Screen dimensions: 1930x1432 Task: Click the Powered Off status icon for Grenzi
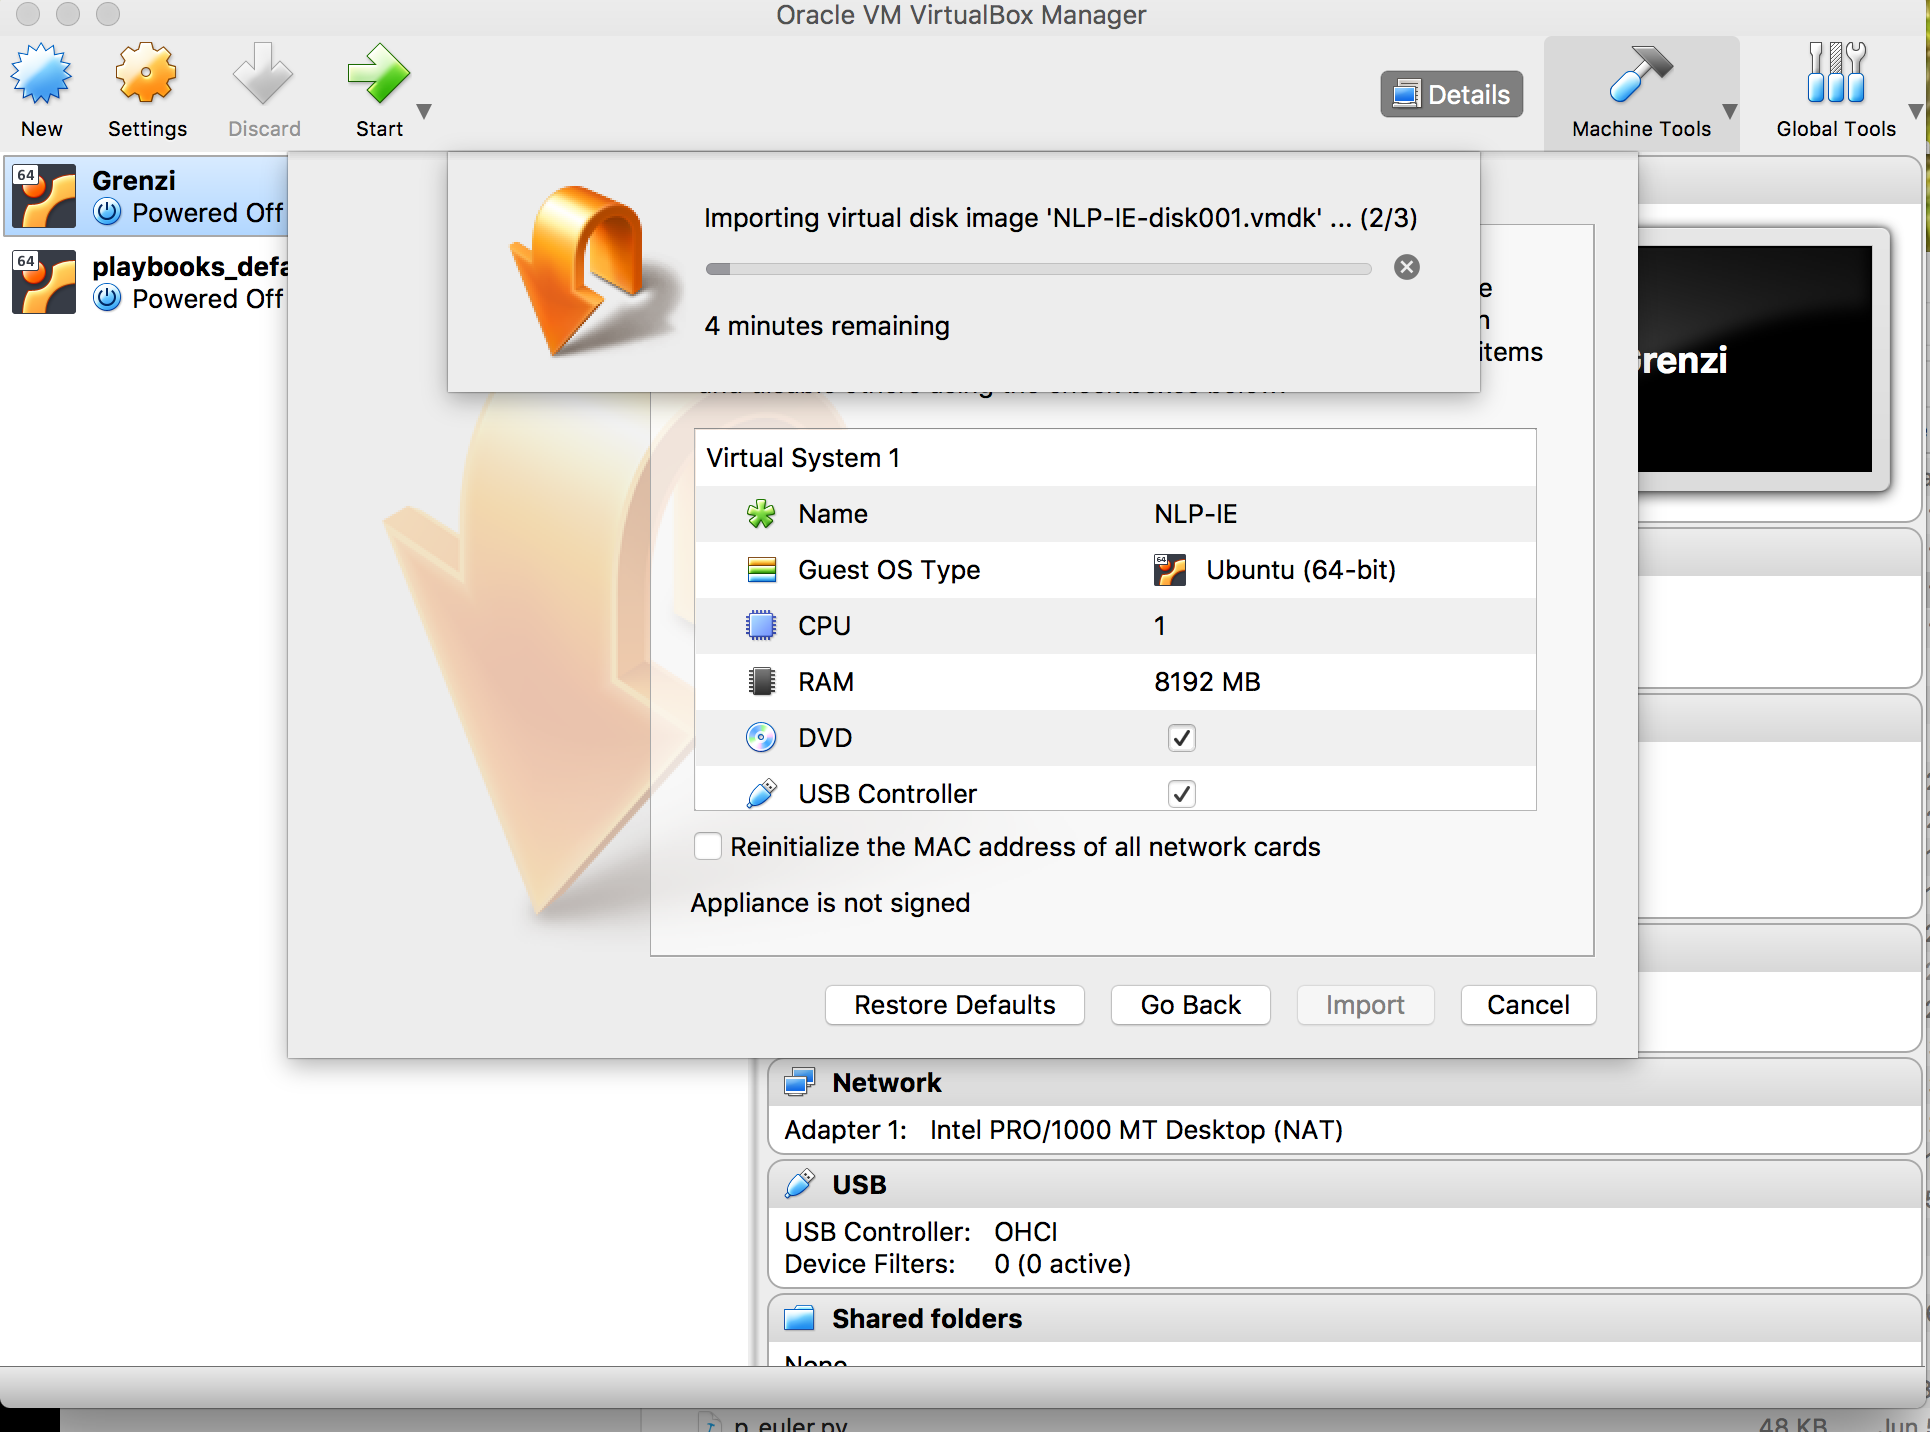[x=107, y=212]
